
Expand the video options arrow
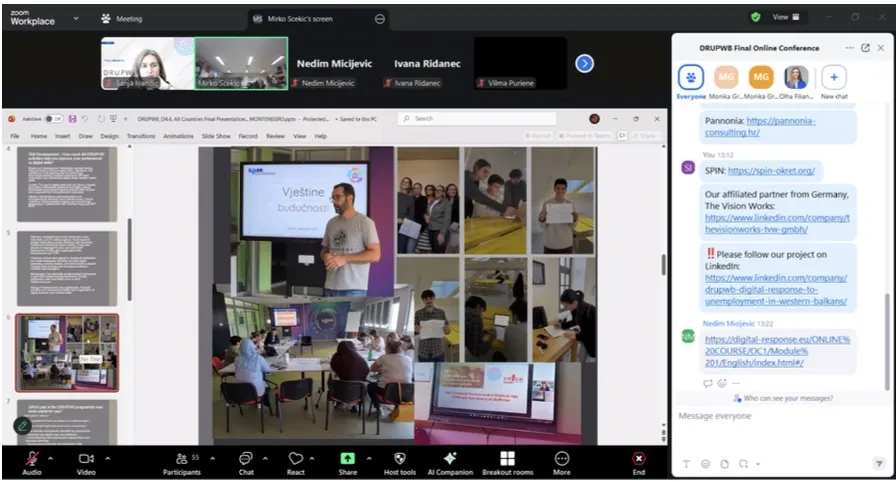point(108,458)
